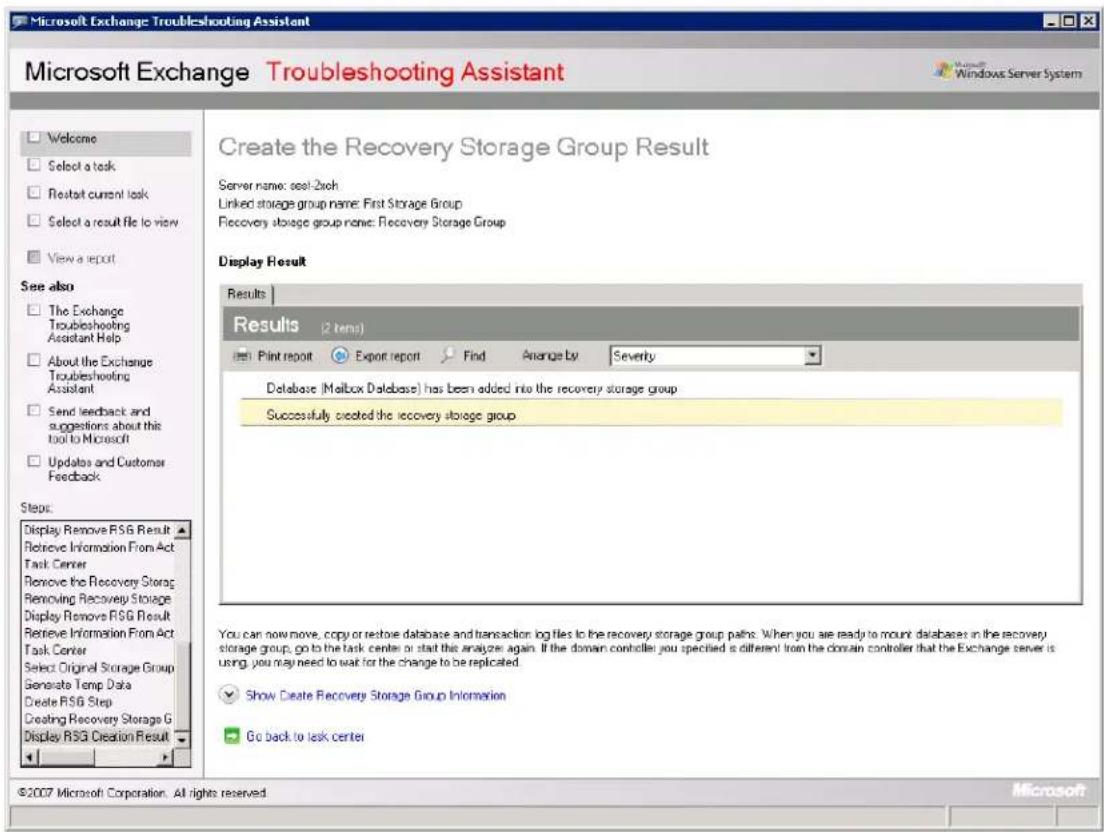
Task: Click Steps list horizontal scroll left arrow
Action: pos(30,757)
